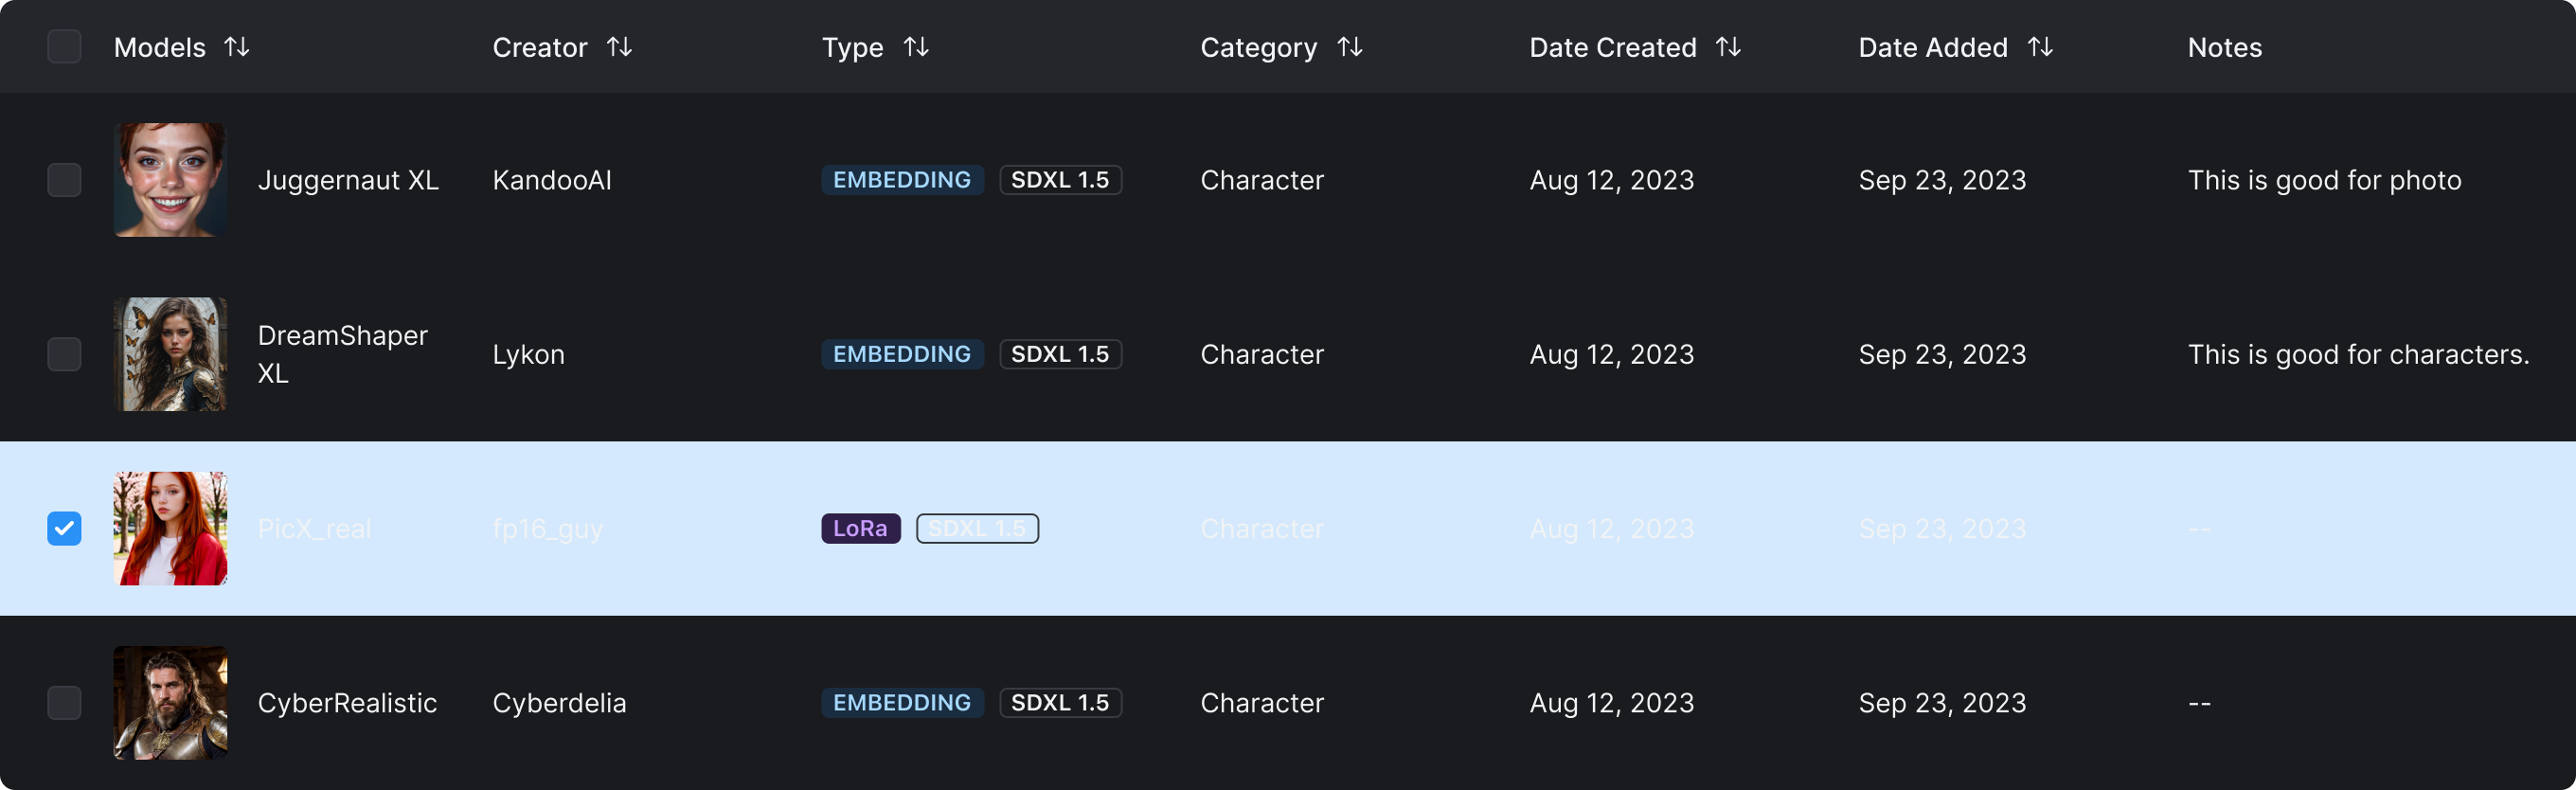The width and height of the screenshot is (2576, 790).
Task: Open the KandooAI creator link
Action: (552, 180)
